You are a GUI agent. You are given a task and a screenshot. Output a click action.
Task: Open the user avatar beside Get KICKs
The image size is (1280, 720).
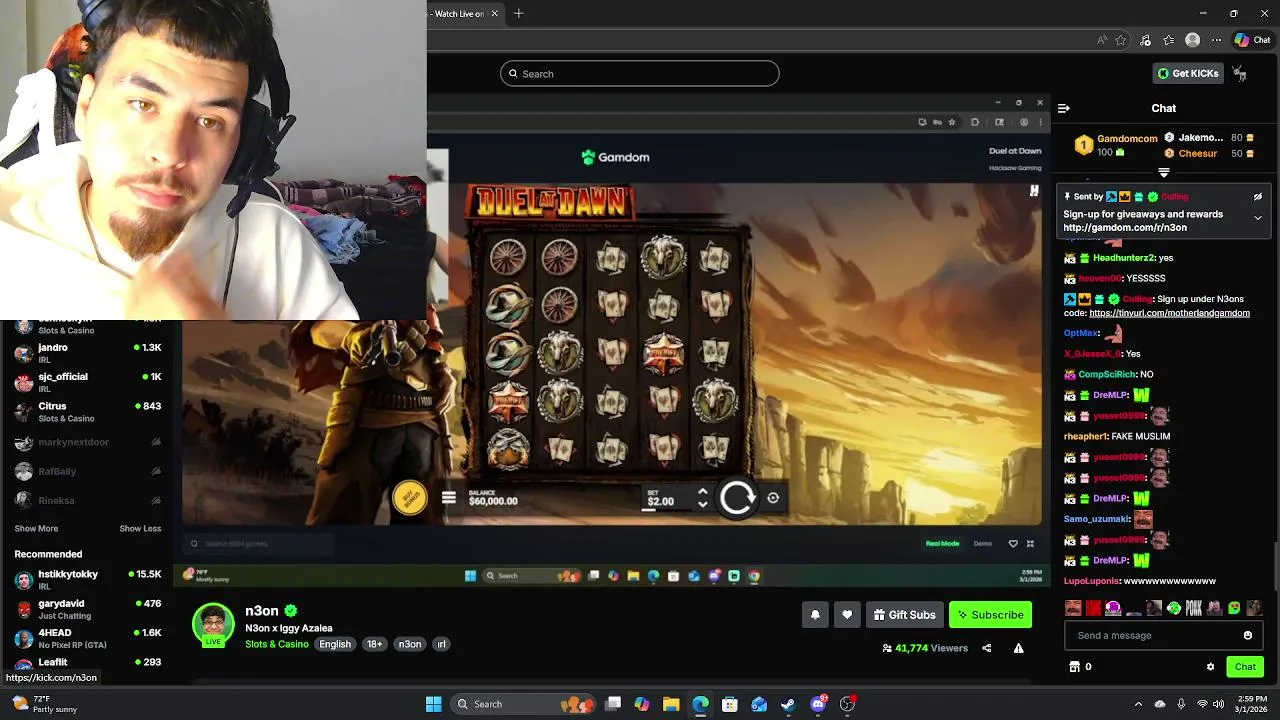1240,73
